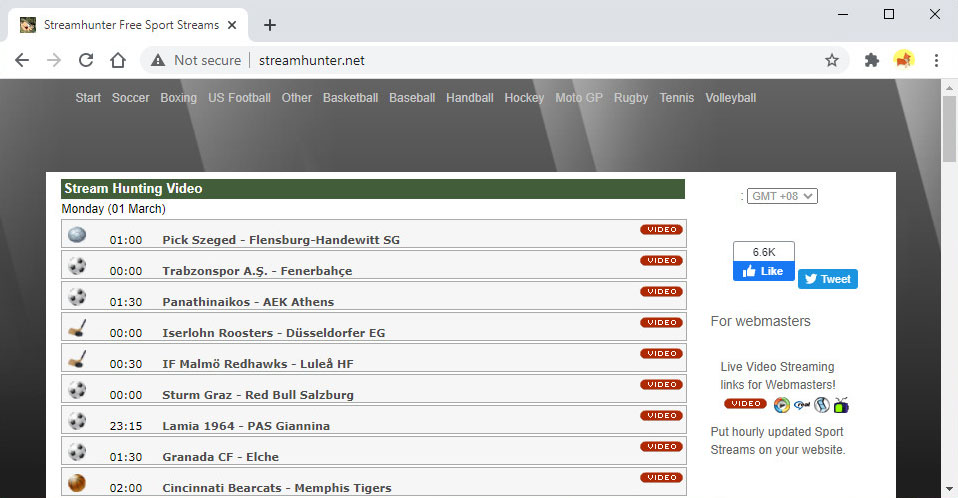The image size is (958, 498).
Task: Click the basketball icon for Cincinnati Bearcats match
Action: 77,483
